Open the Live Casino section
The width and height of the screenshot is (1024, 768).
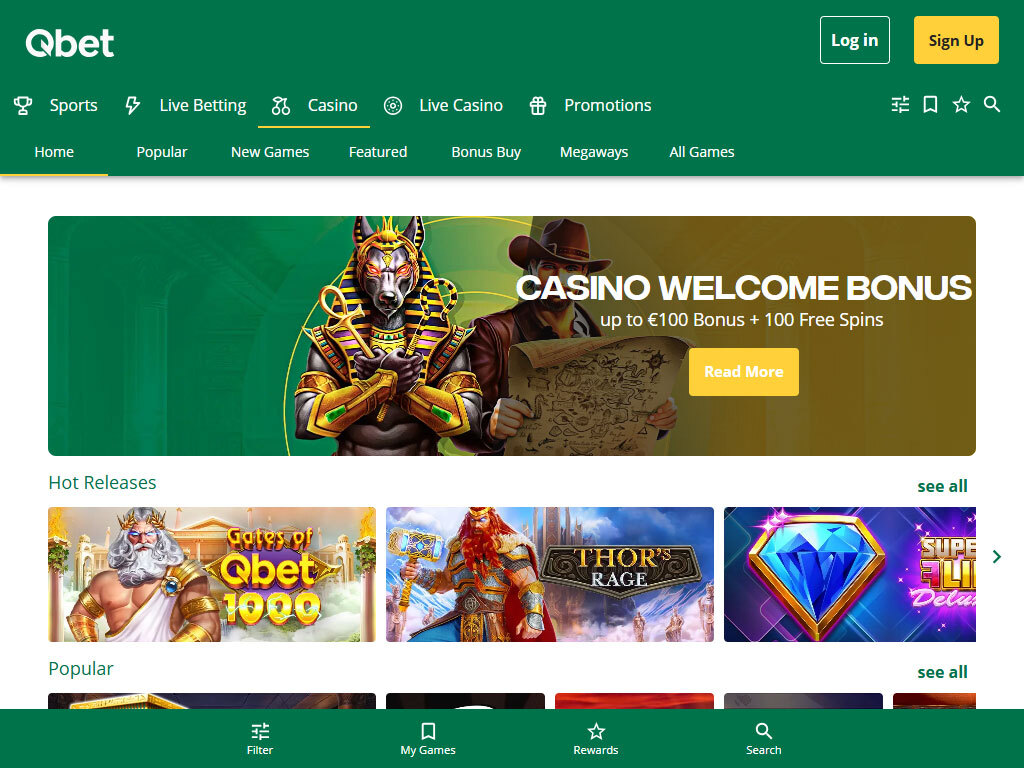pyautogui.click(x=443, y=105)
